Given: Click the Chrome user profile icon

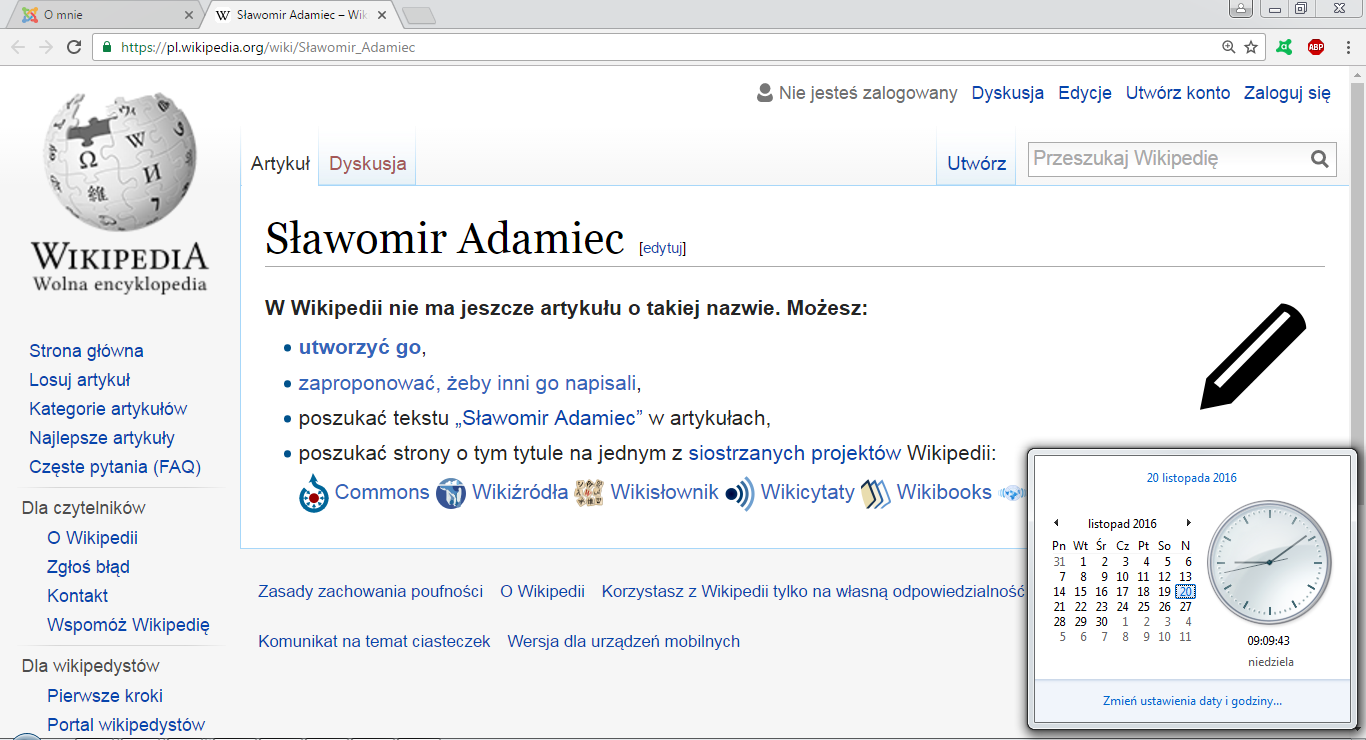Looking at the screenshot, I should tap(1240, 9).
